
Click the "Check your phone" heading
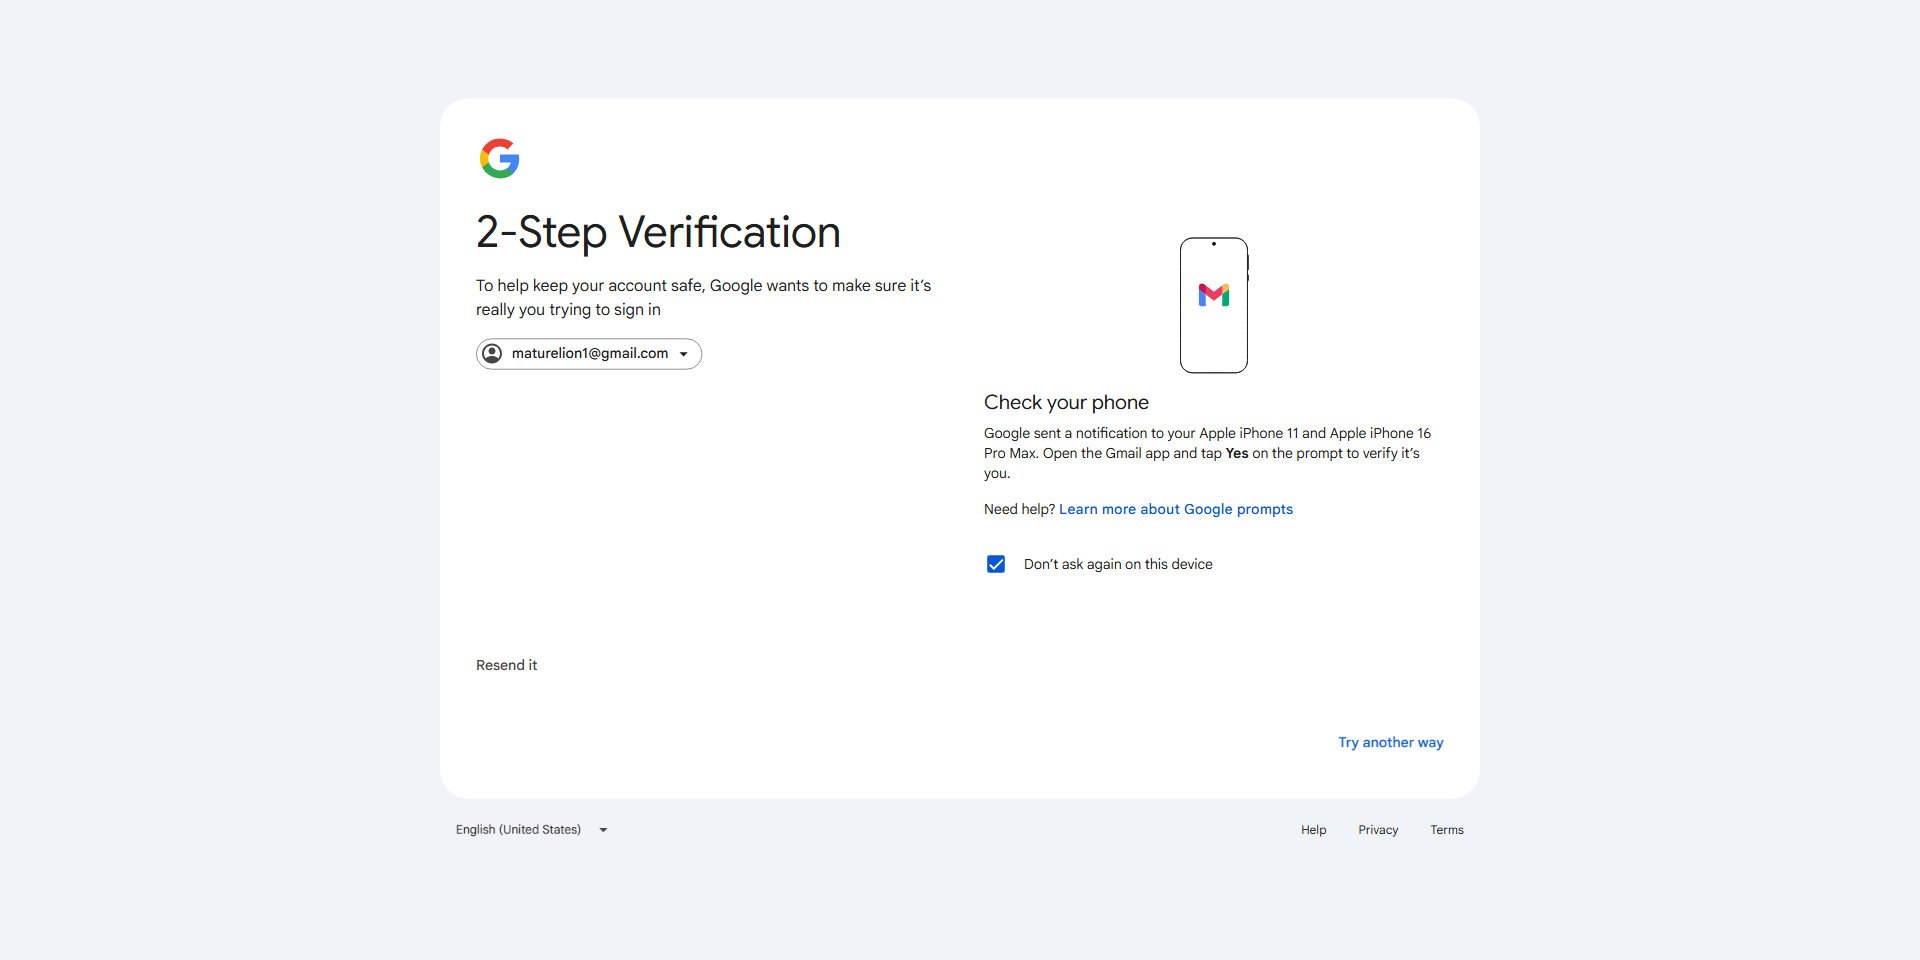[x=1066, y=402]
